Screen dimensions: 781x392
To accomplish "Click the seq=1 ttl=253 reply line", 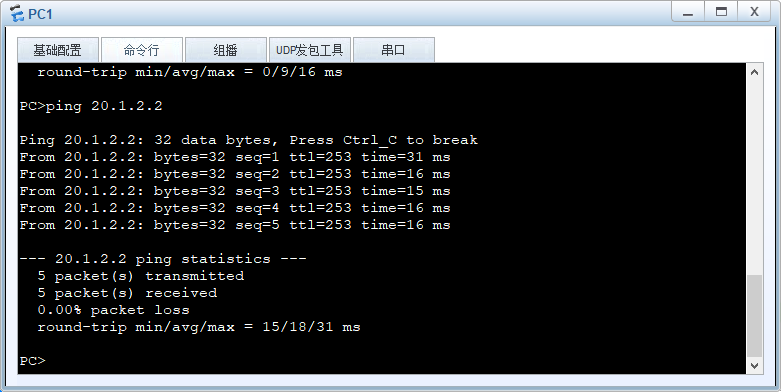I will click(x=235, y=157).
